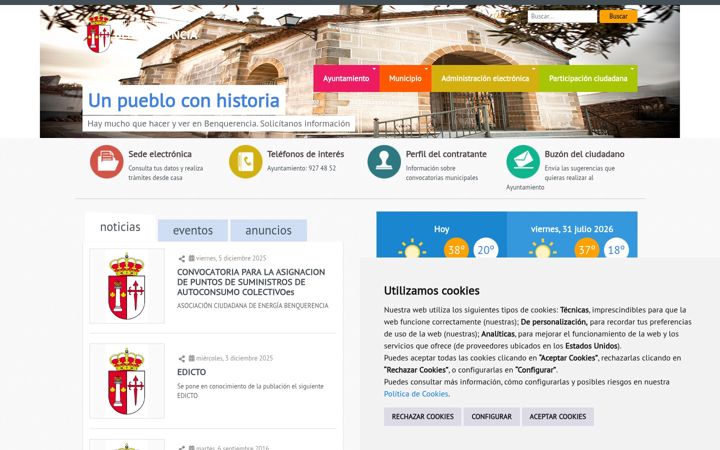
Task: Click the 'viernes, 5 diciembre 2025' date text
Action: 231,258
